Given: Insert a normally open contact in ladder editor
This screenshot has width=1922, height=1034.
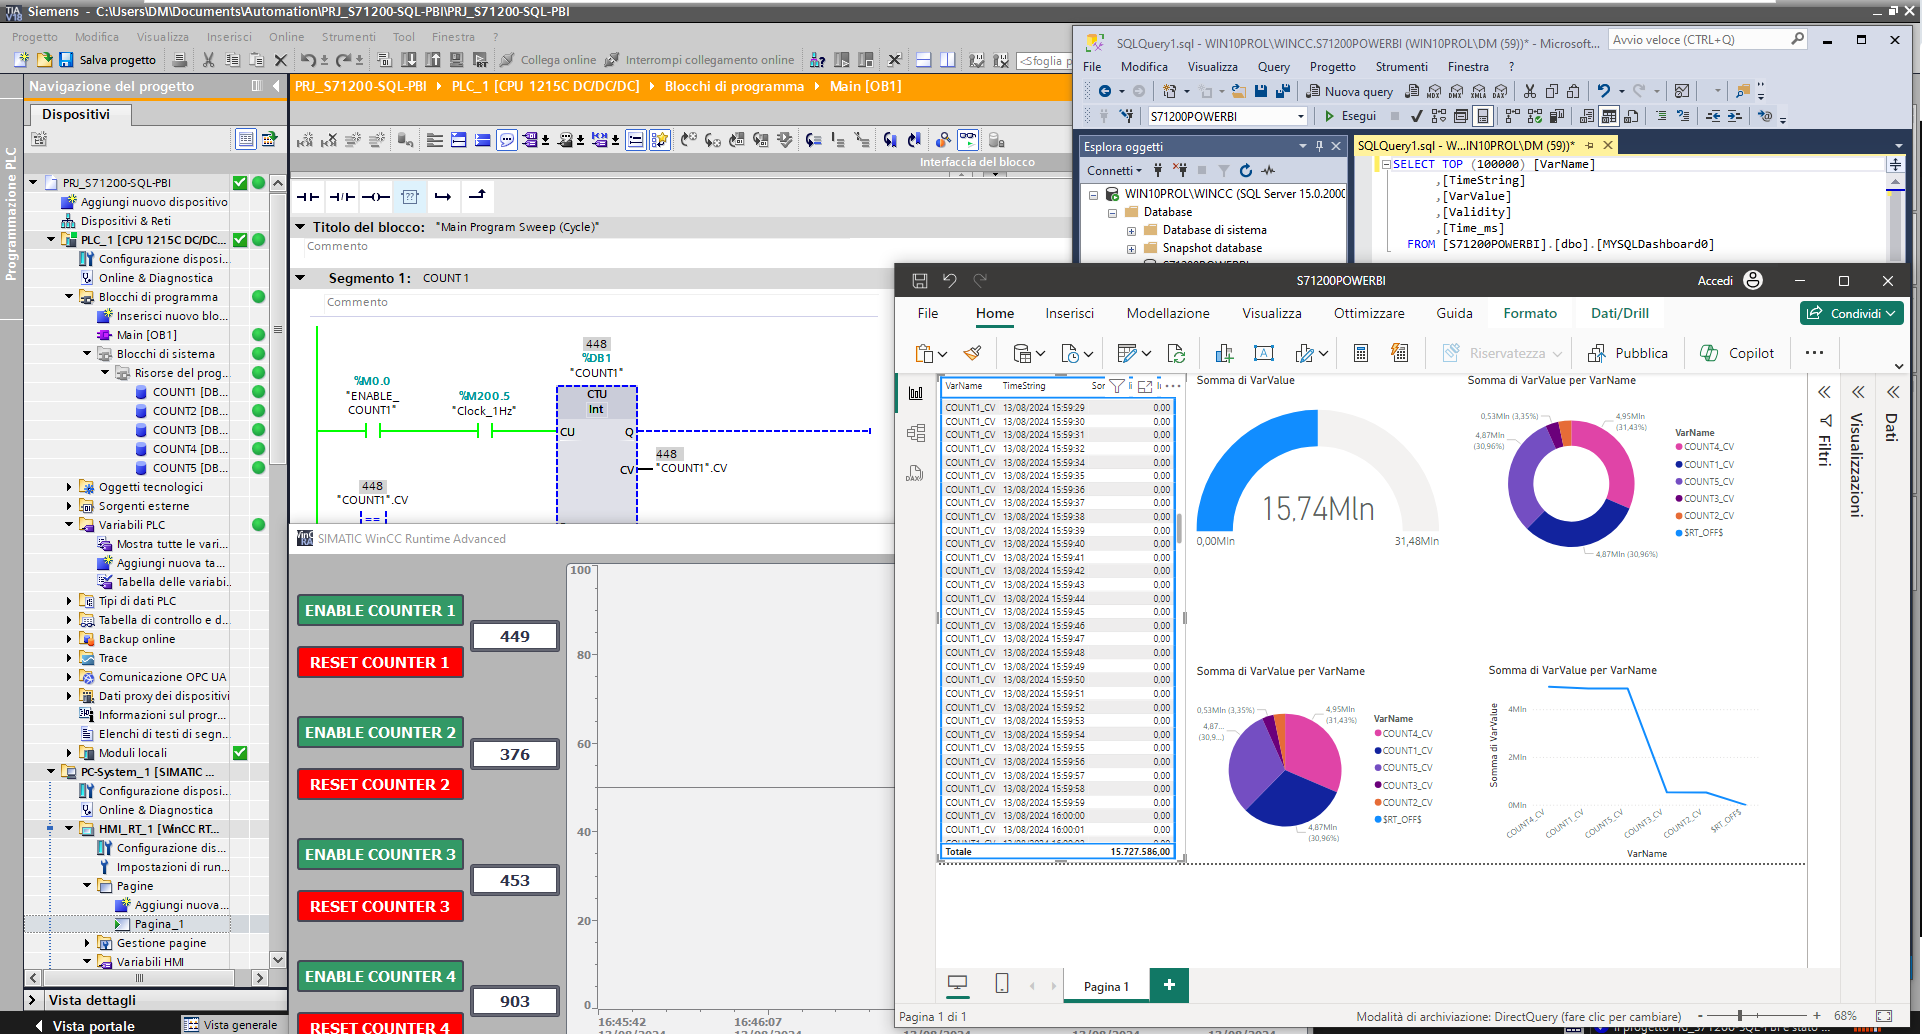Looking at the screenshot, I should point(308,196).
